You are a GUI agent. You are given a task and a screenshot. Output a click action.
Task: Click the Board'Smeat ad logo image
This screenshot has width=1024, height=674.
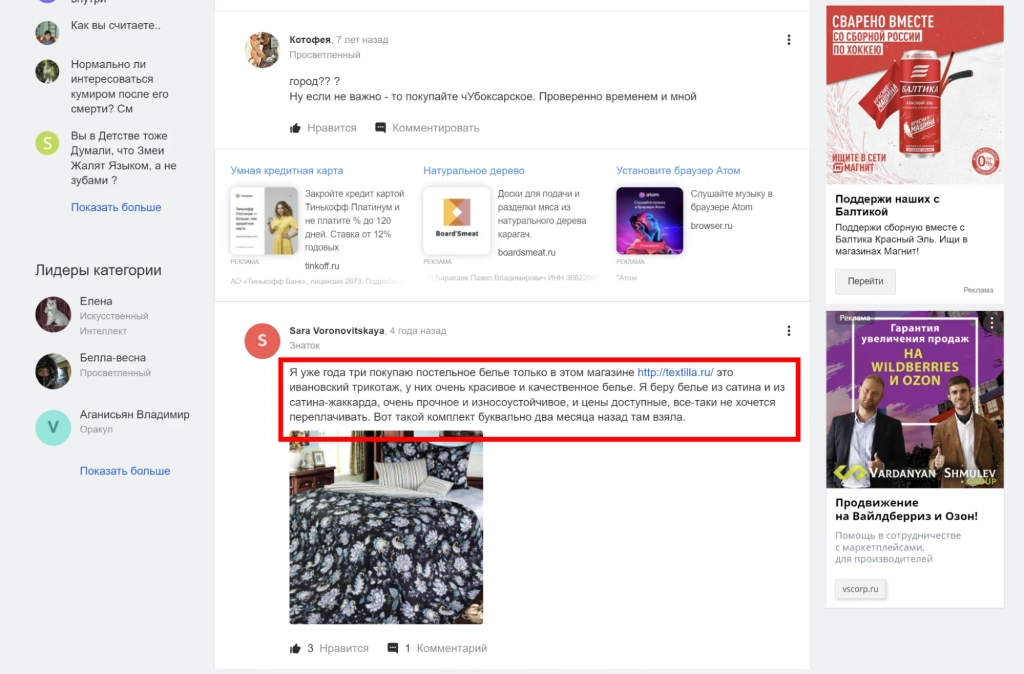[456, 221]
